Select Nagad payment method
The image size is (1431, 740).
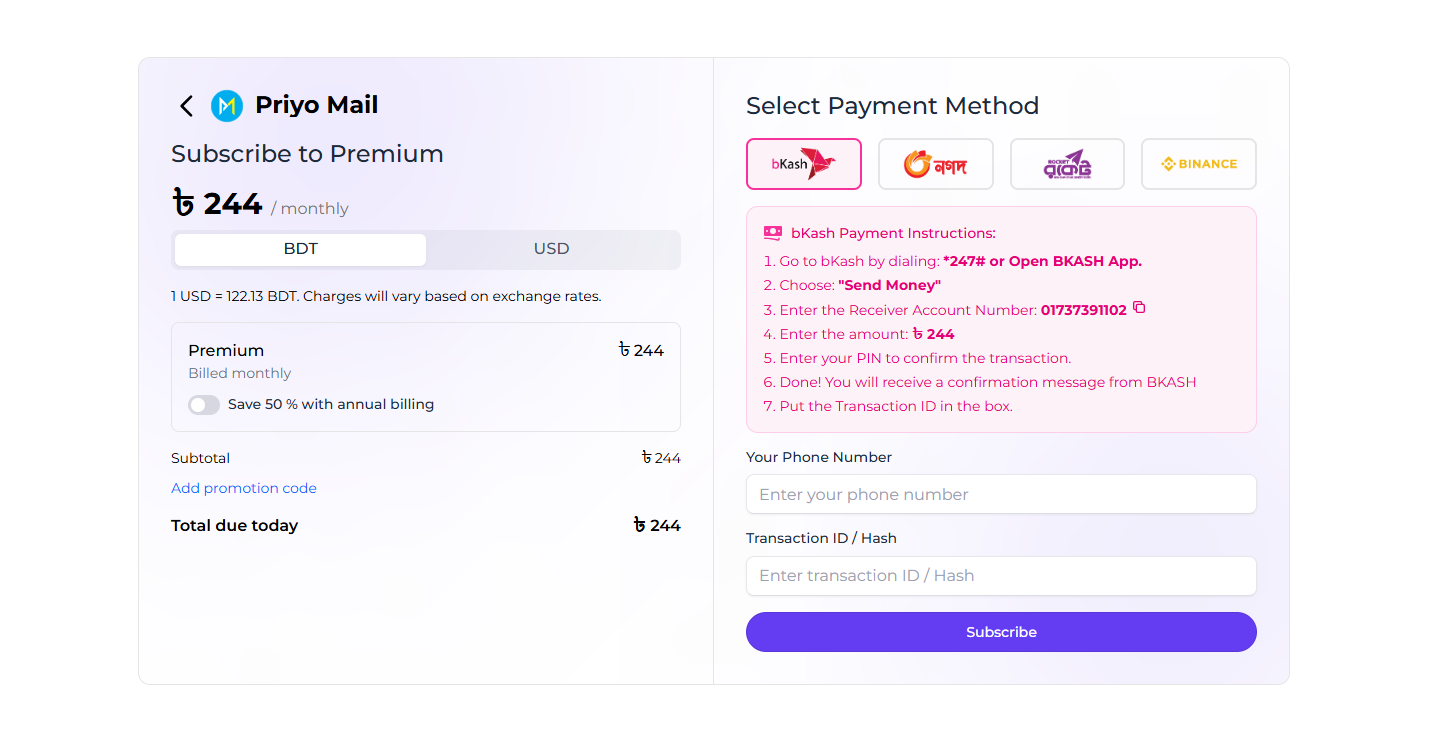(935, 164)
